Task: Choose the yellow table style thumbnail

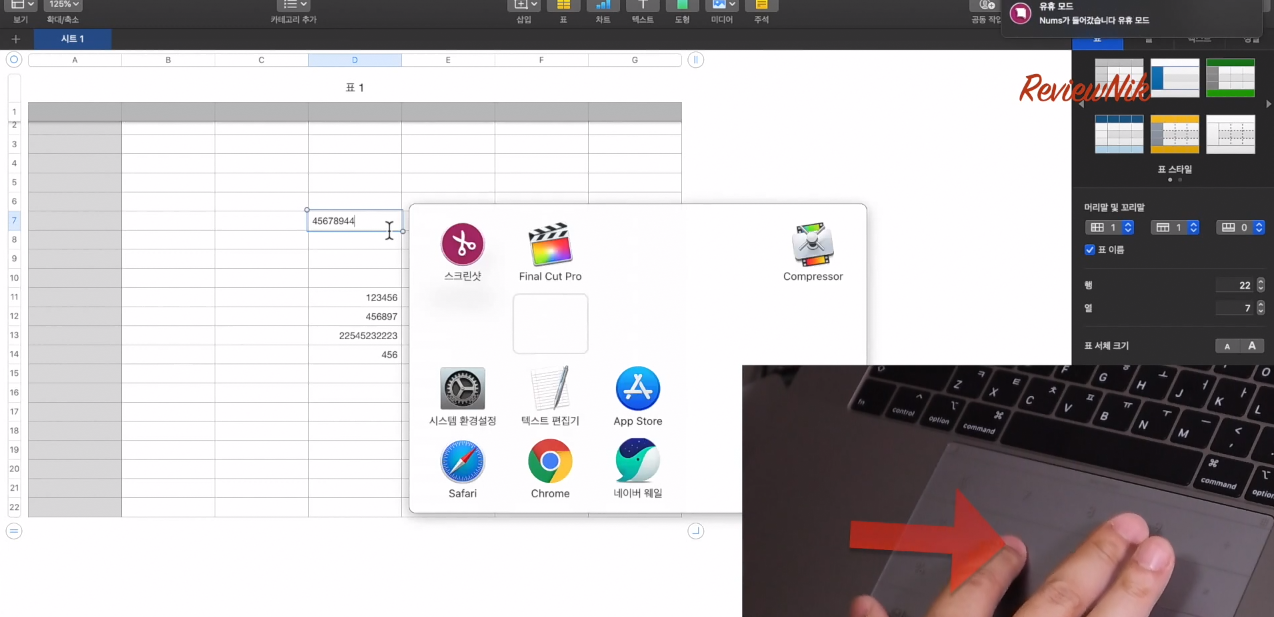Action: coord(1175,134)
